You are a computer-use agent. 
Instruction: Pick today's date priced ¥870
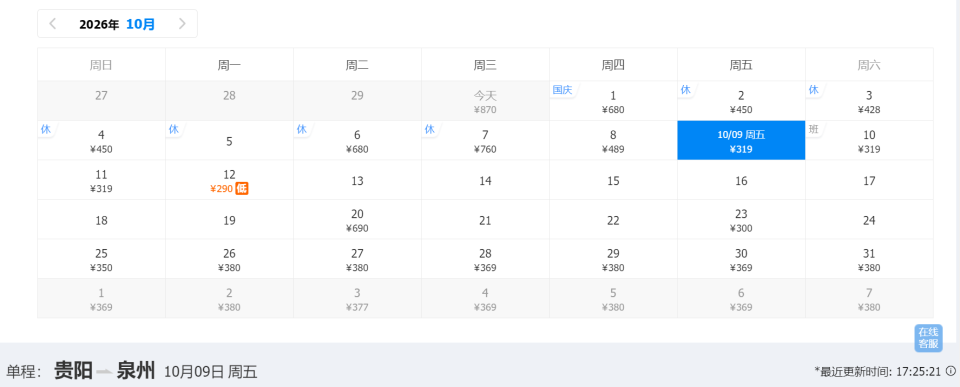(x=485, y=101)
